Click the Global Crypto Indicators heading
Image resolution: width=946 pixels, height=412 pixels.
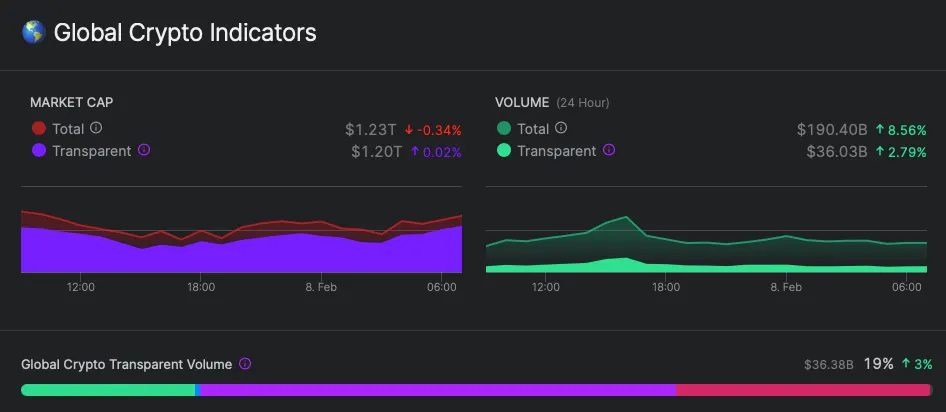pyautogui.click(x=185, y=33)
